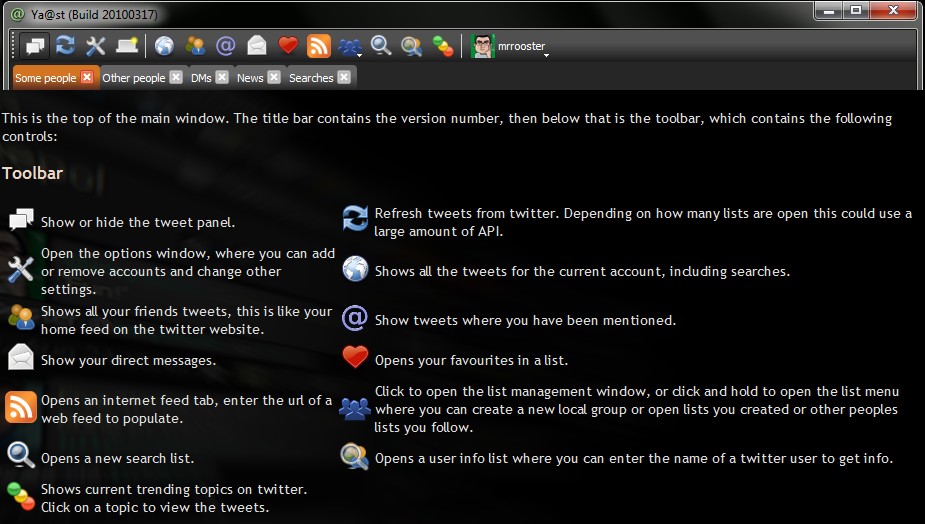Click the 'Toolbar' heading
Viewport: 925px width, 524px height.
point(32,173)
